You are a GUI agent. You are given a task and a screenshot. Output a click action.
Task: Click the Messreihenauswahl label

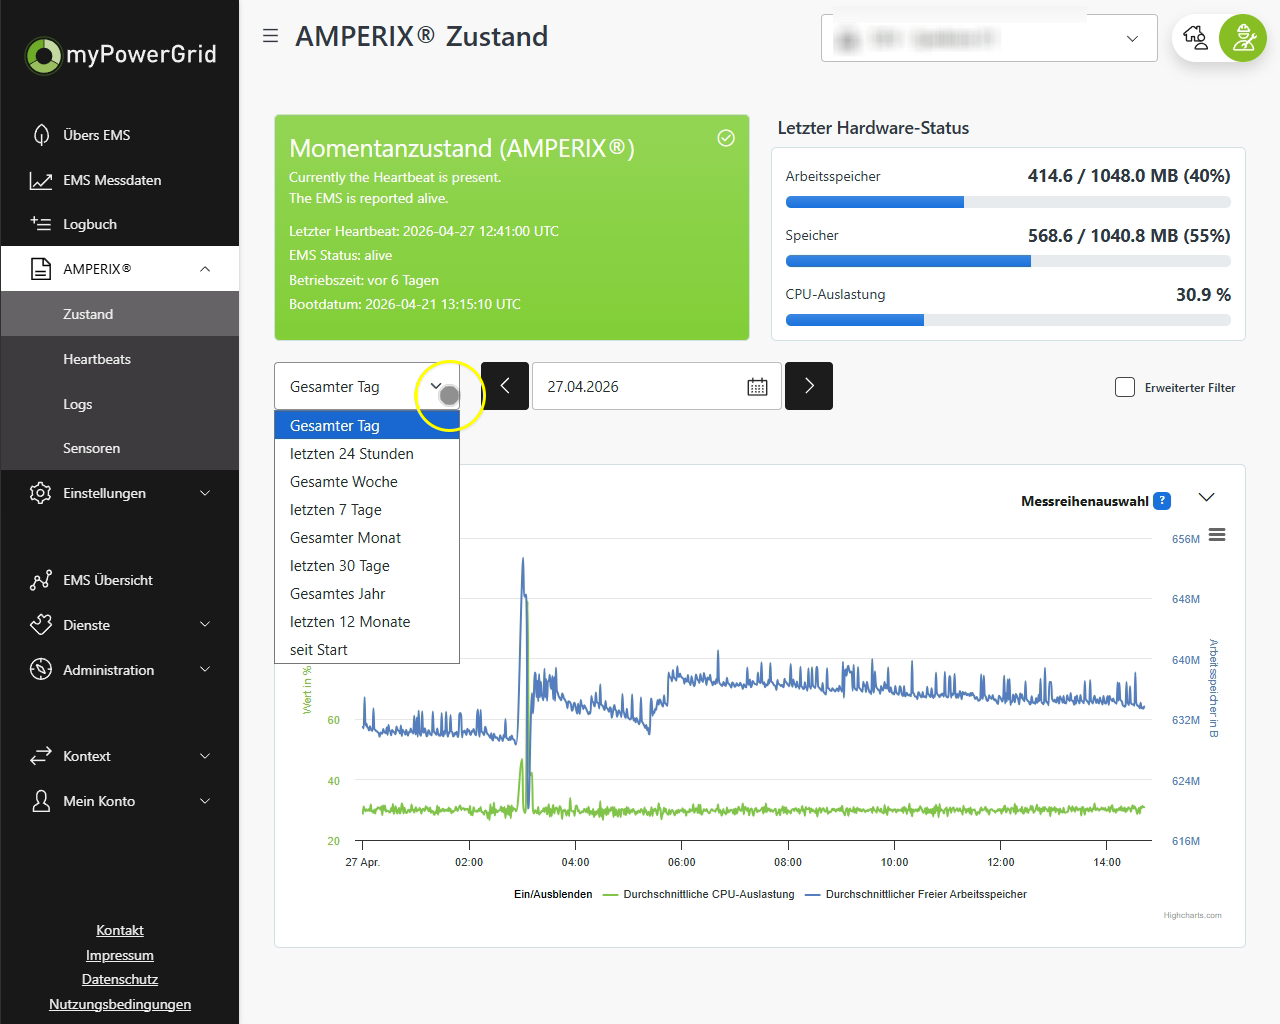click(x=1084, y=501)
